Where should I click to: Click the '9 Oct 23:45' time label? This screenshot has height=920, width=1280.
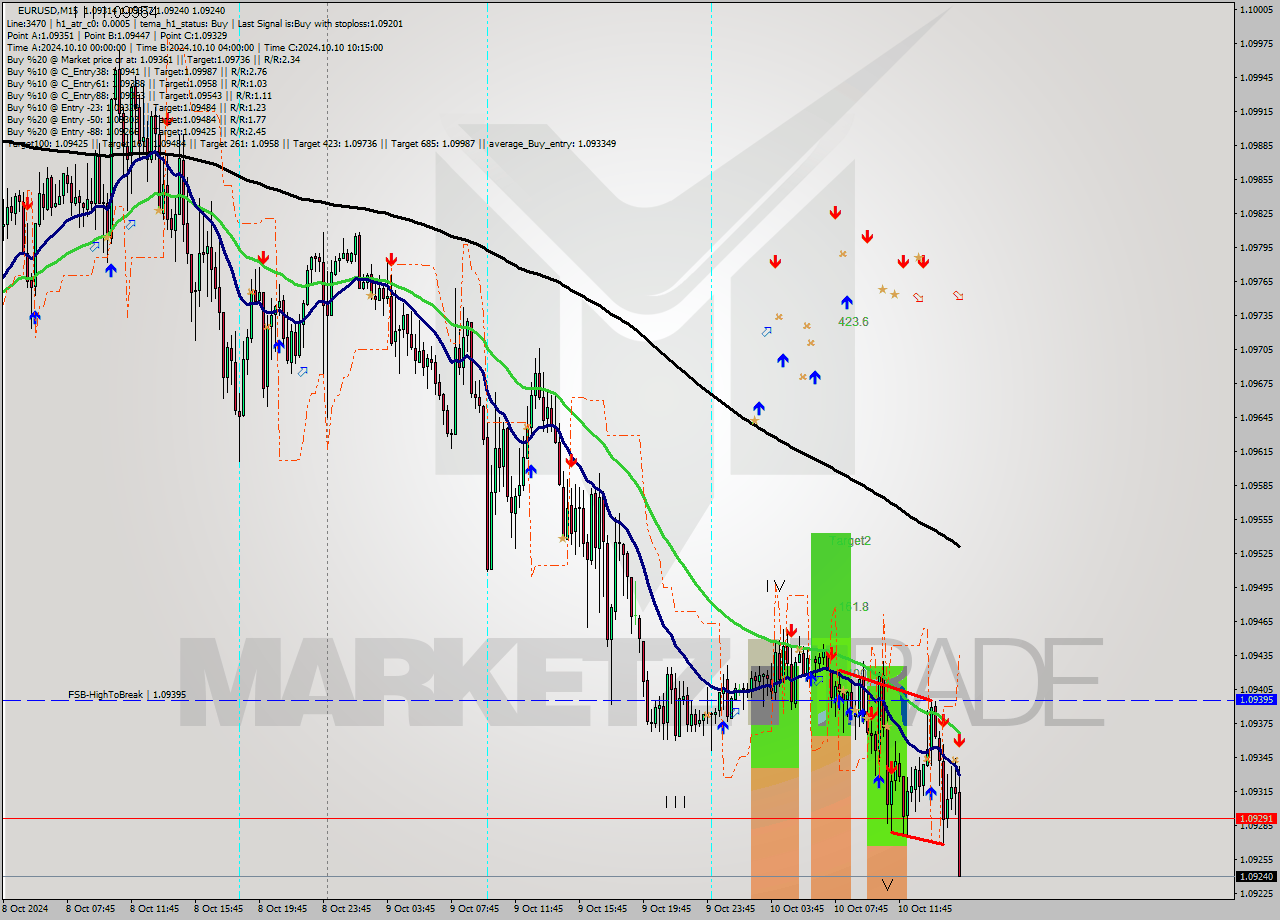[x=732, y=909]
